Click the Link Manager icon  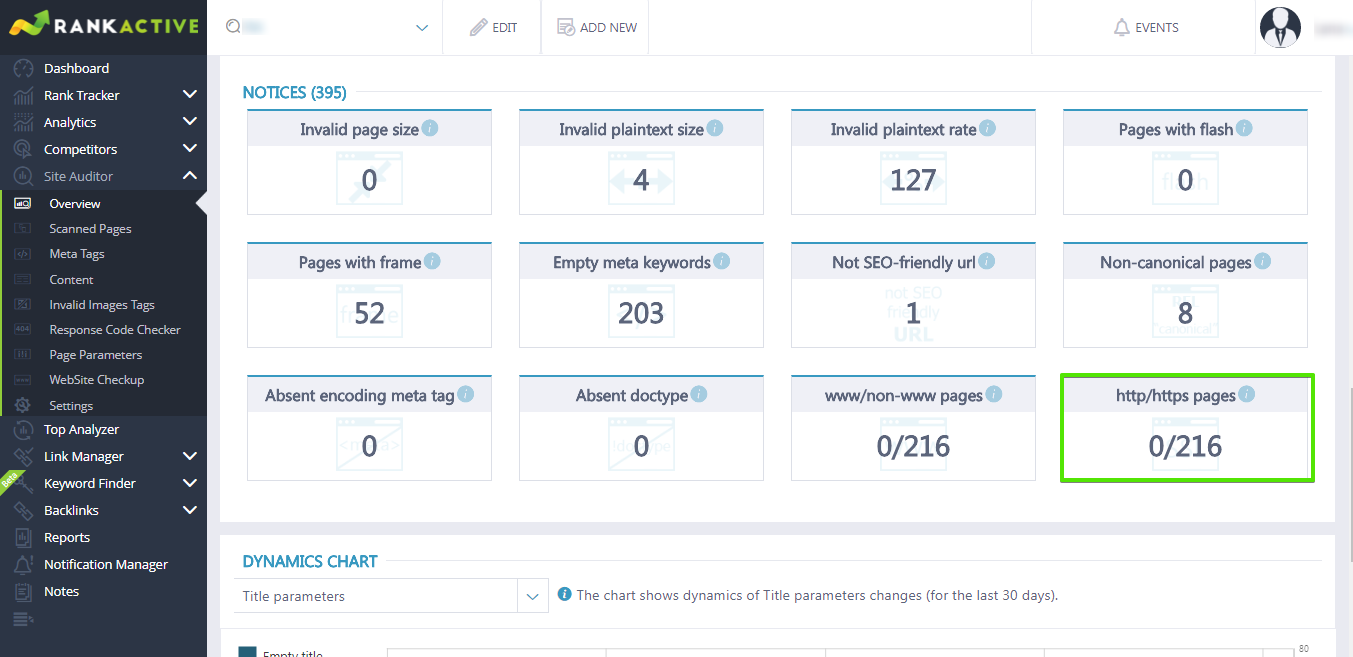(23, 457)
